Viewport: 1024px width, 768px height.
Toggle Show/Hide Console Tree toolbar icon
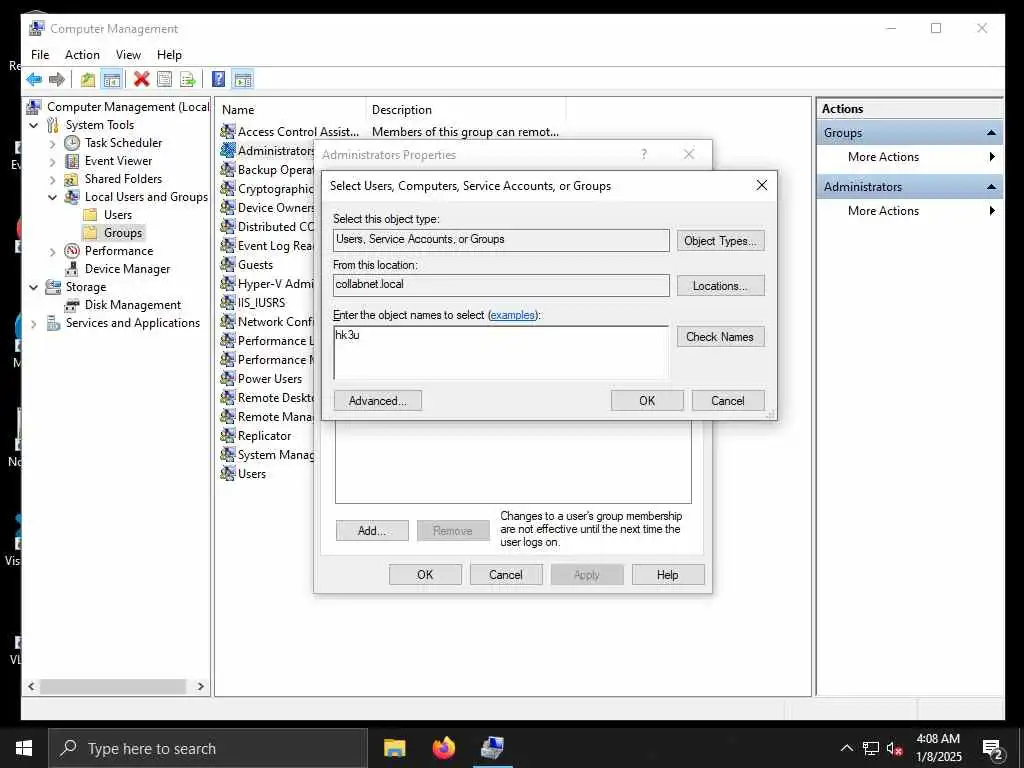[x=112, y=80]
